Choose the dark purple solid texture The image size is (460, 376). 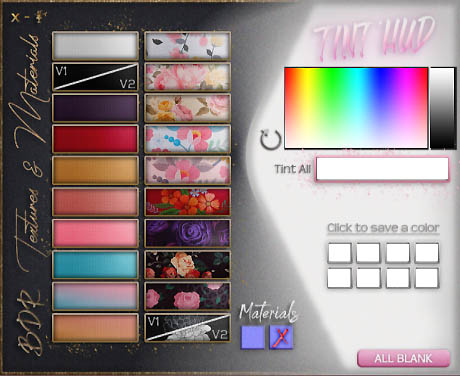pyautogui.click(x=95, y=108)
